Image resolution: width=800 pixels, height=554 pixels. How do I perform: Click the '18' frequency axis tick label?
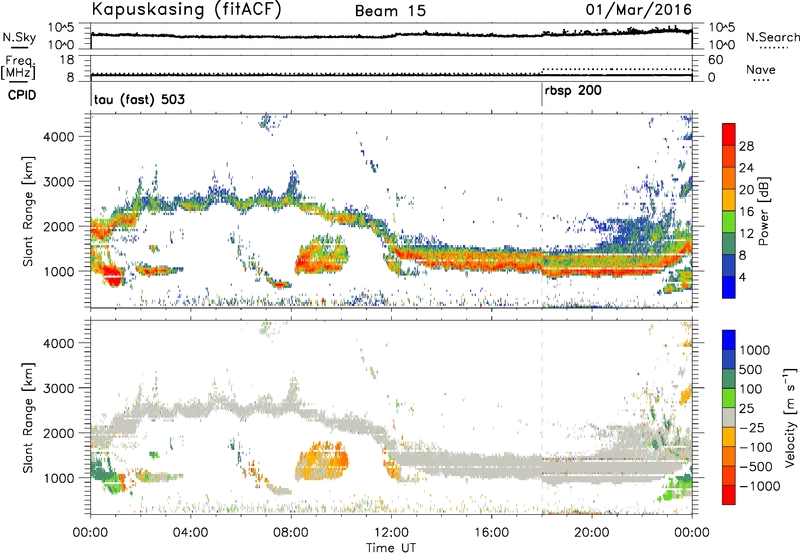[x=67, y=60]
